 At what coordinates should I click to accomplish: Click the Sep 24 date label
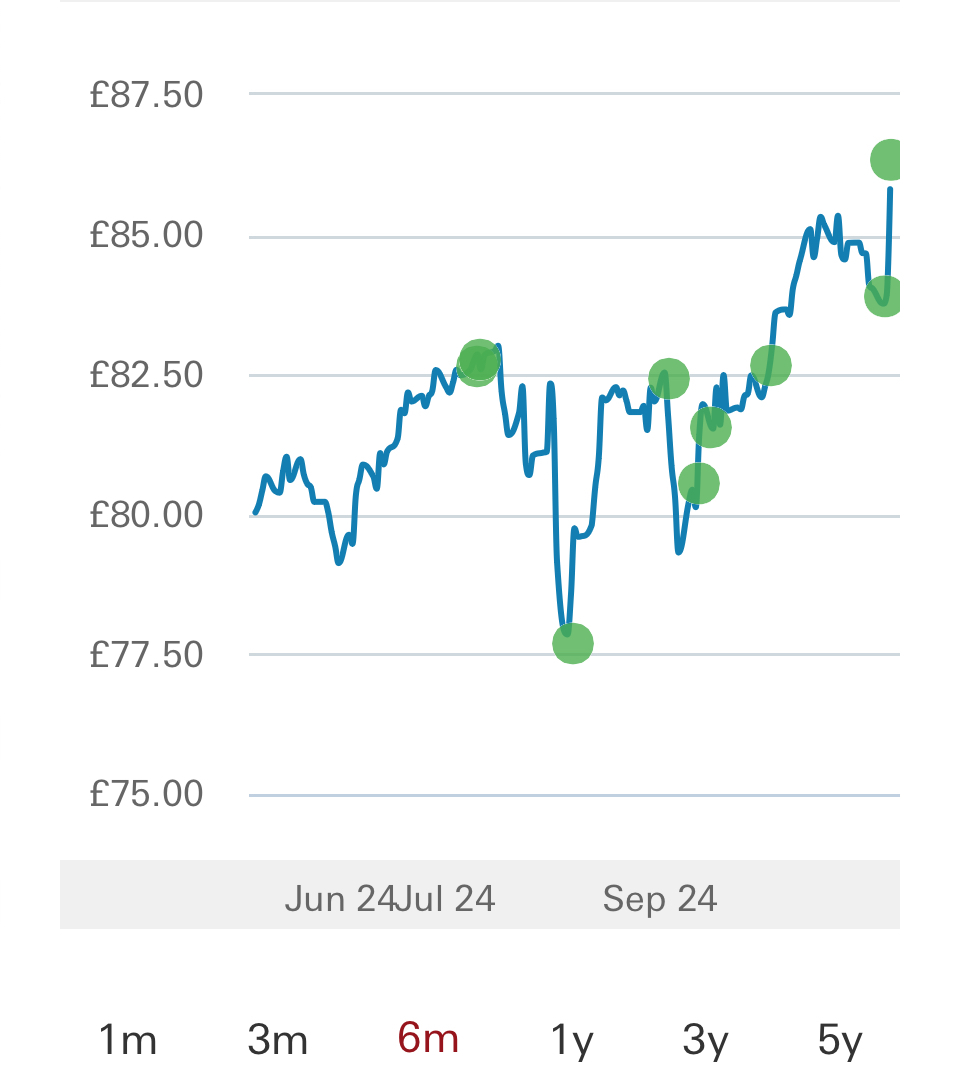(x=660, y=899)
